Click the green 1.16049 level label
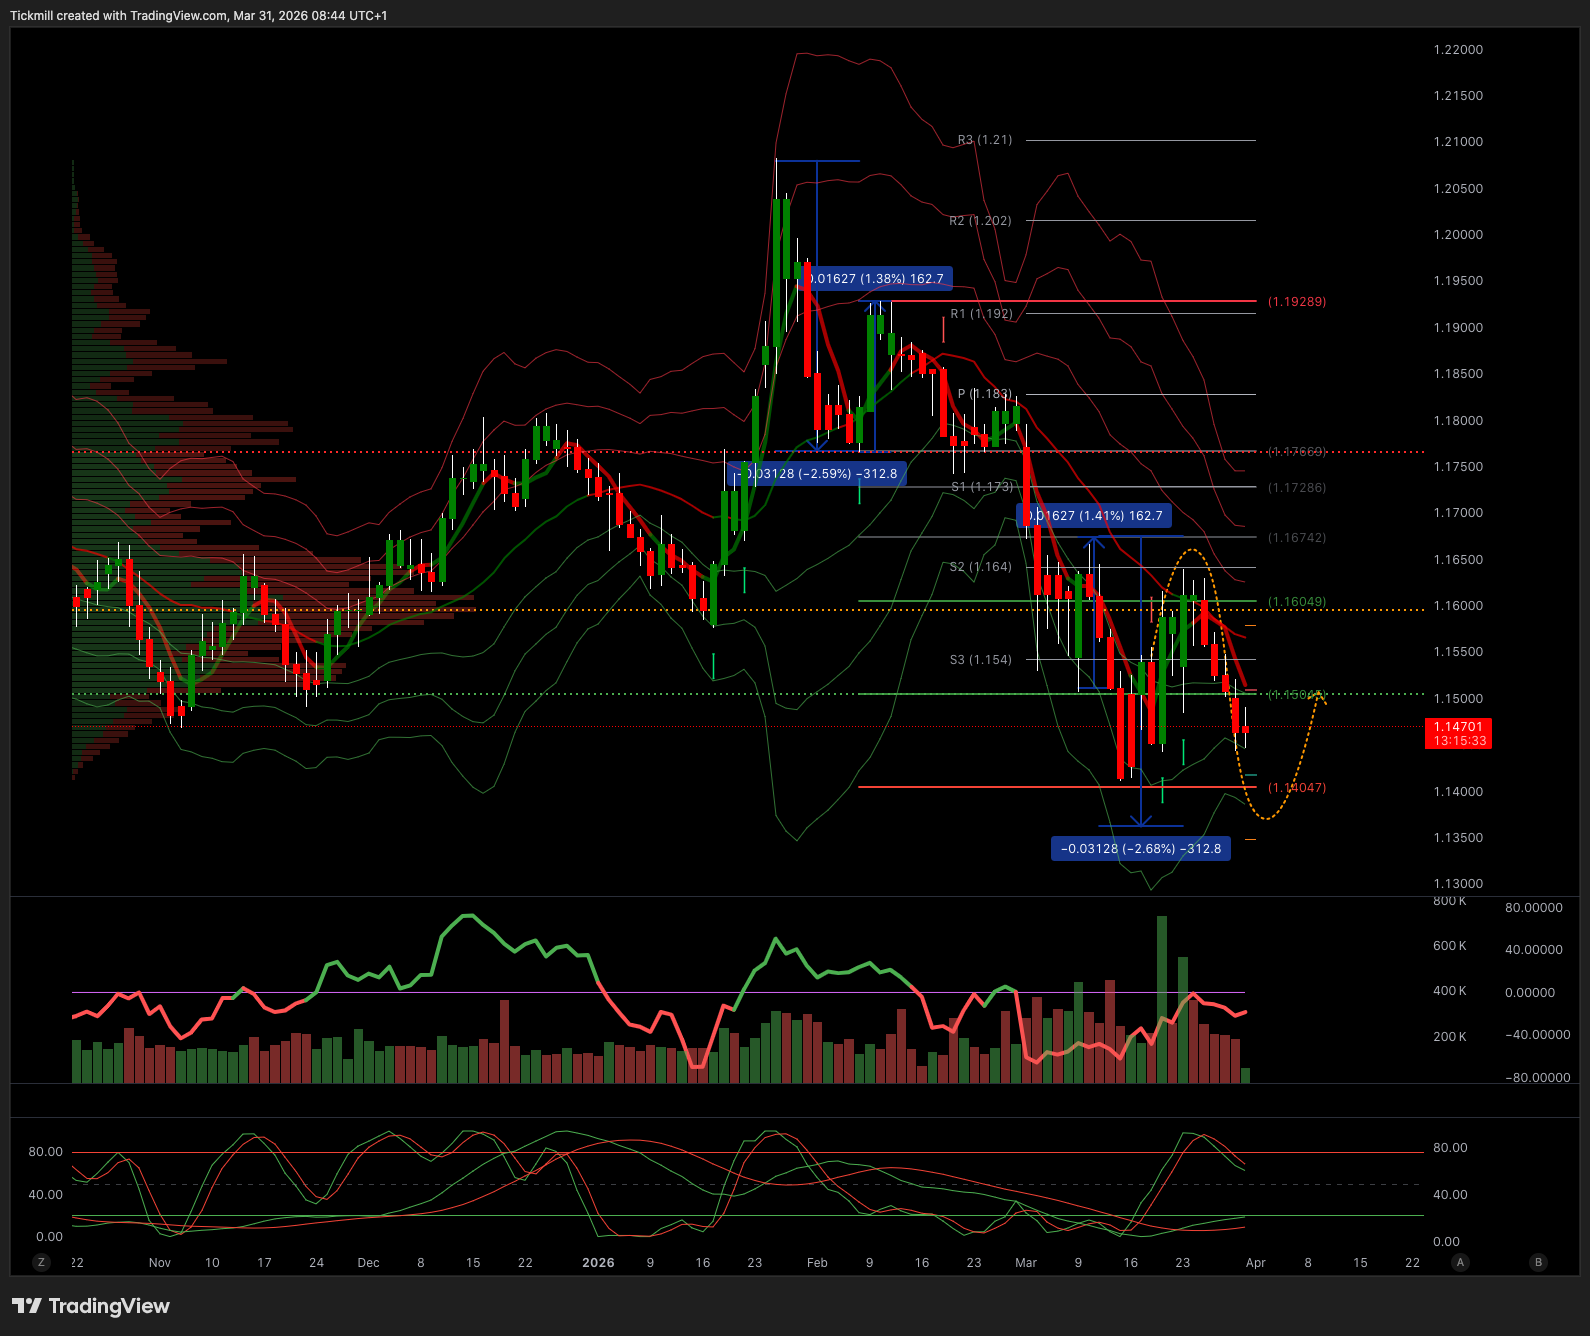The width and height of the screenshot is (1590, 1336). (x=1296, y=602)
